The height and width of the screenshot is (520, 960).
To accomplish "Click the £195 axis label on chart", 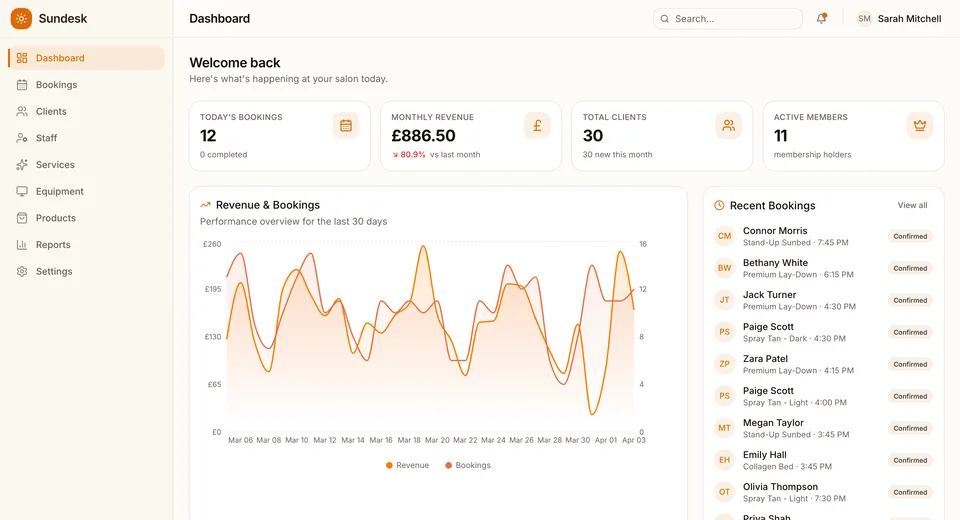I will click(213, 289).
